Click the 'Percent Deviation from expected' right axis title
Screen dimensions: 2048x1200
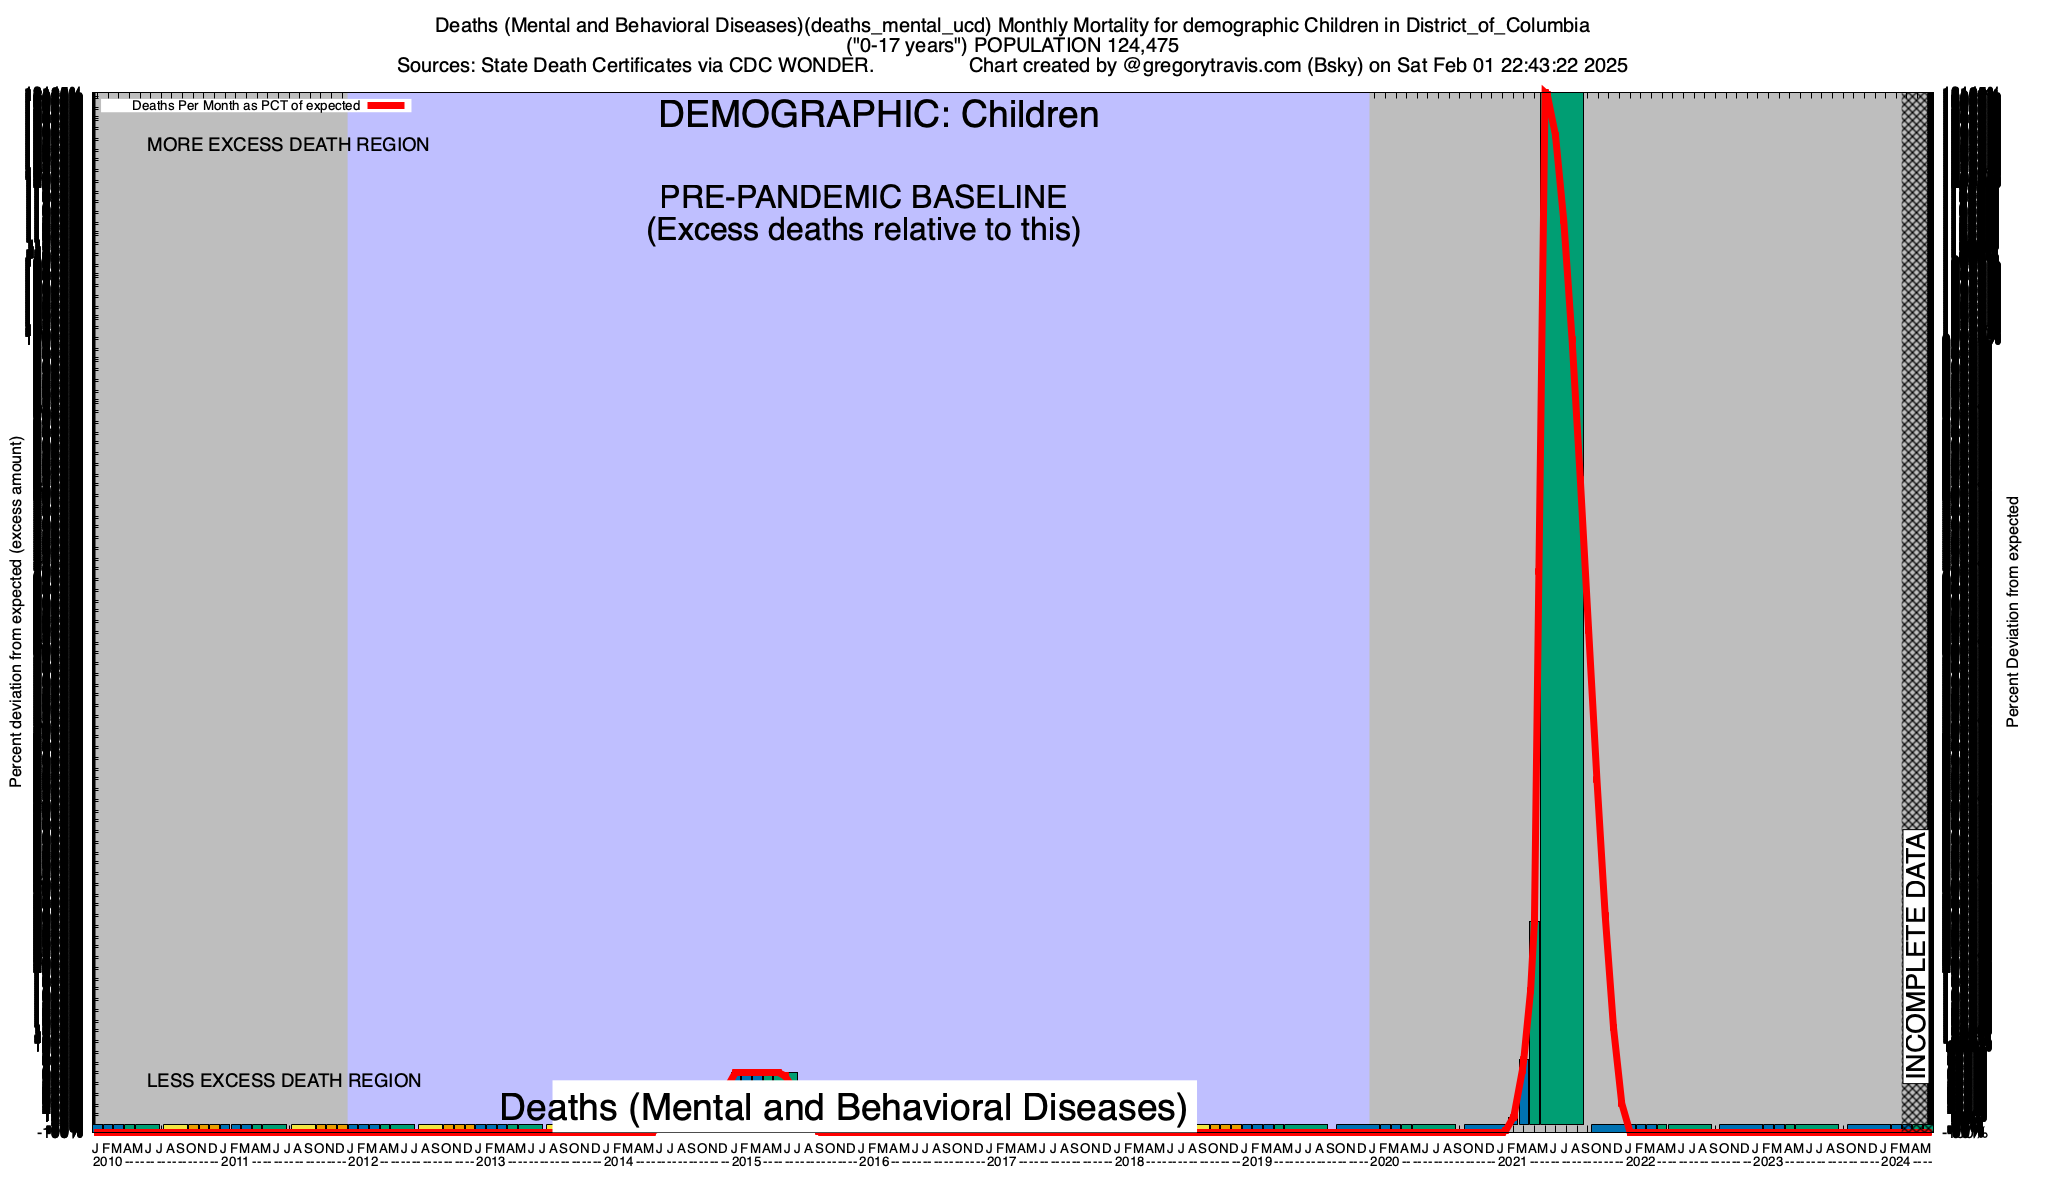pyautogui.click(x=2013, y=612)
